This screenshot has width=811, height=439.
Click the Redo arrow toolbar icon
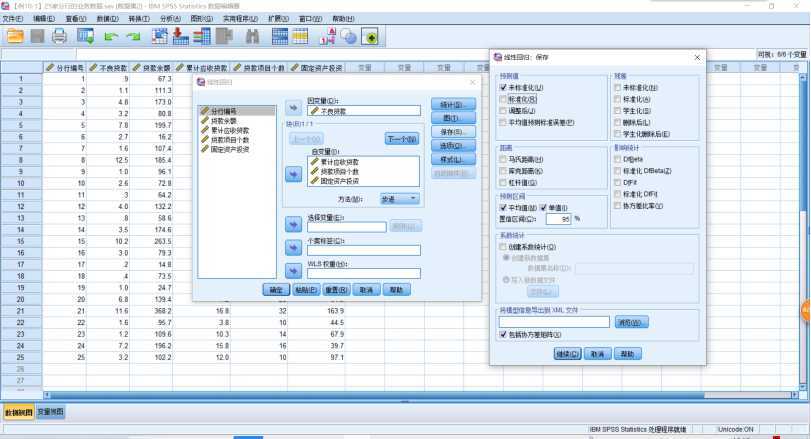[133, 37]
